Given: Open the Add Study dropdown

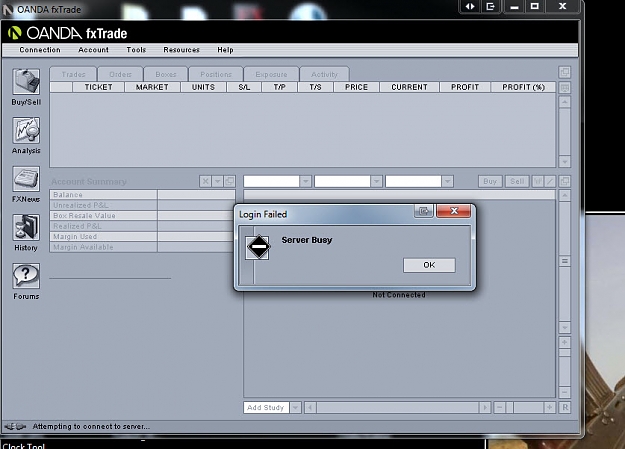Looking at the screenshot, I should (272, 408).
